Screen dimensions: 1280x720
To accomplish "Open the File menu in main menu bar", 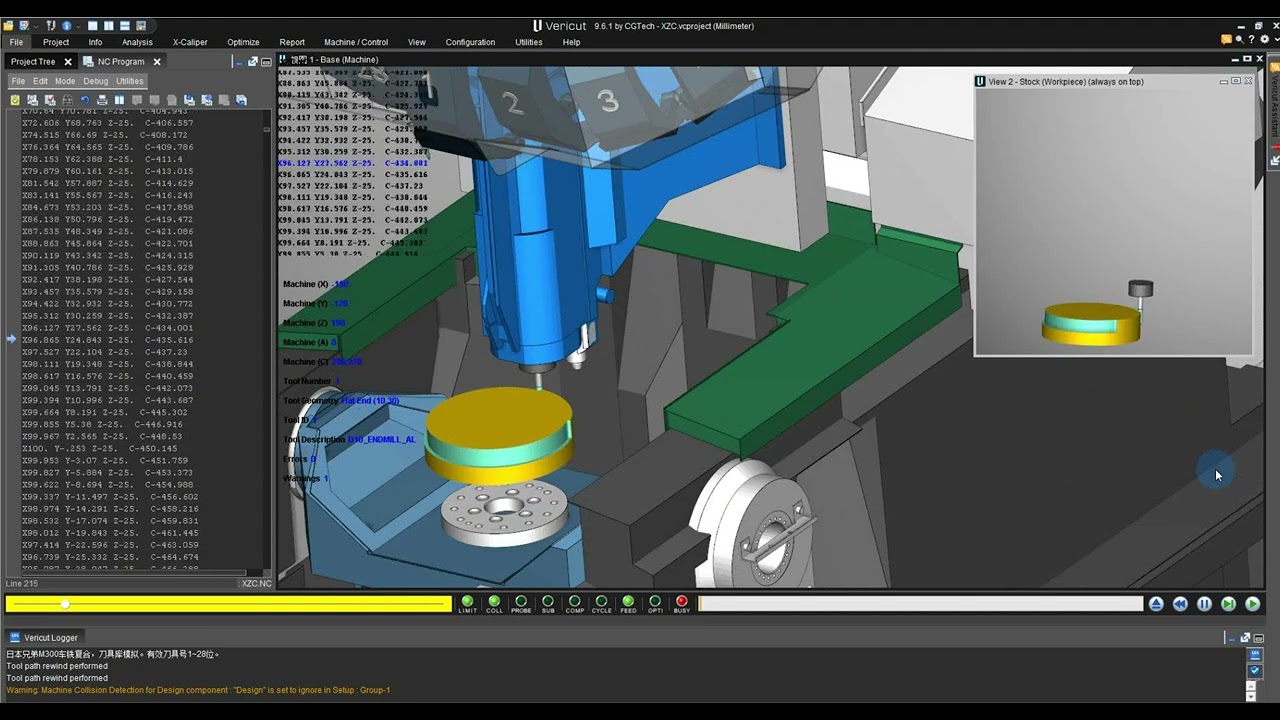I will 16,42.
